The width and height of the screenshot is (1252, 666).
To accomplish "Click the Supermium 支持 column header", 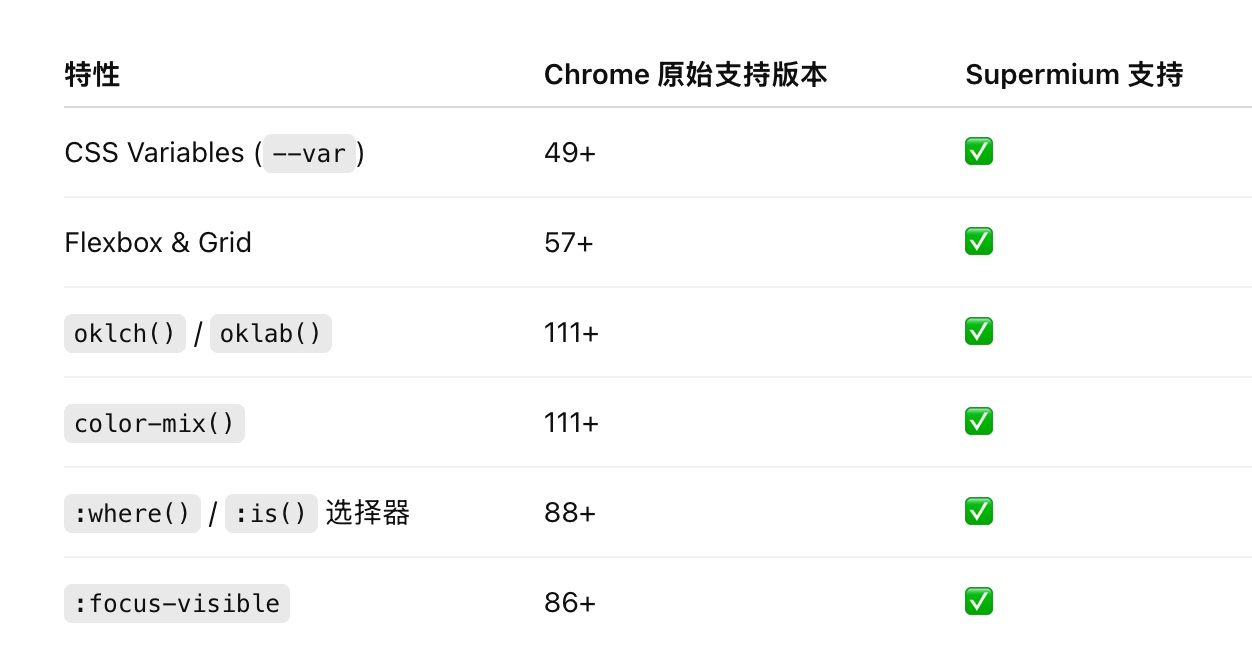I will pos(1074,75).
